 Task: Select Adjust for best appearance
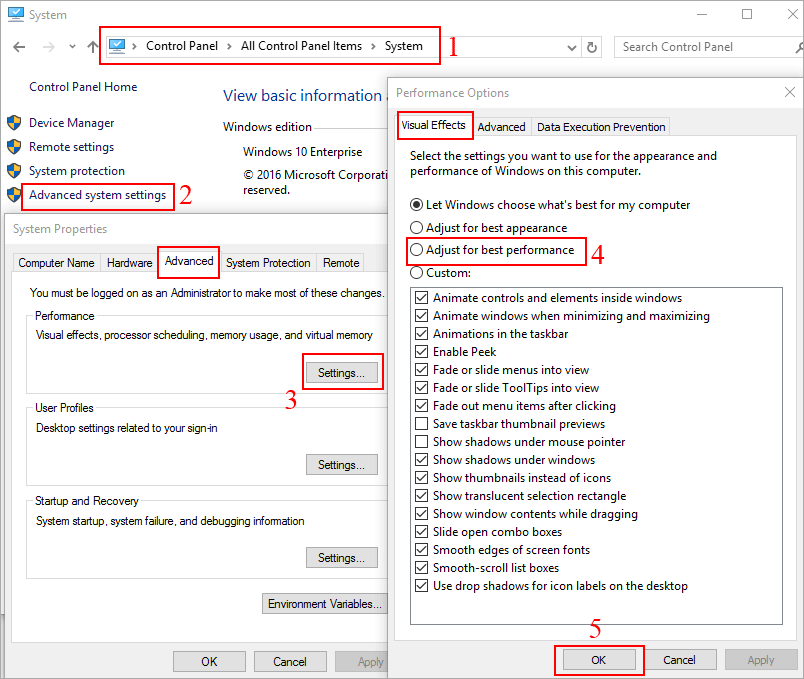(489, 228)
